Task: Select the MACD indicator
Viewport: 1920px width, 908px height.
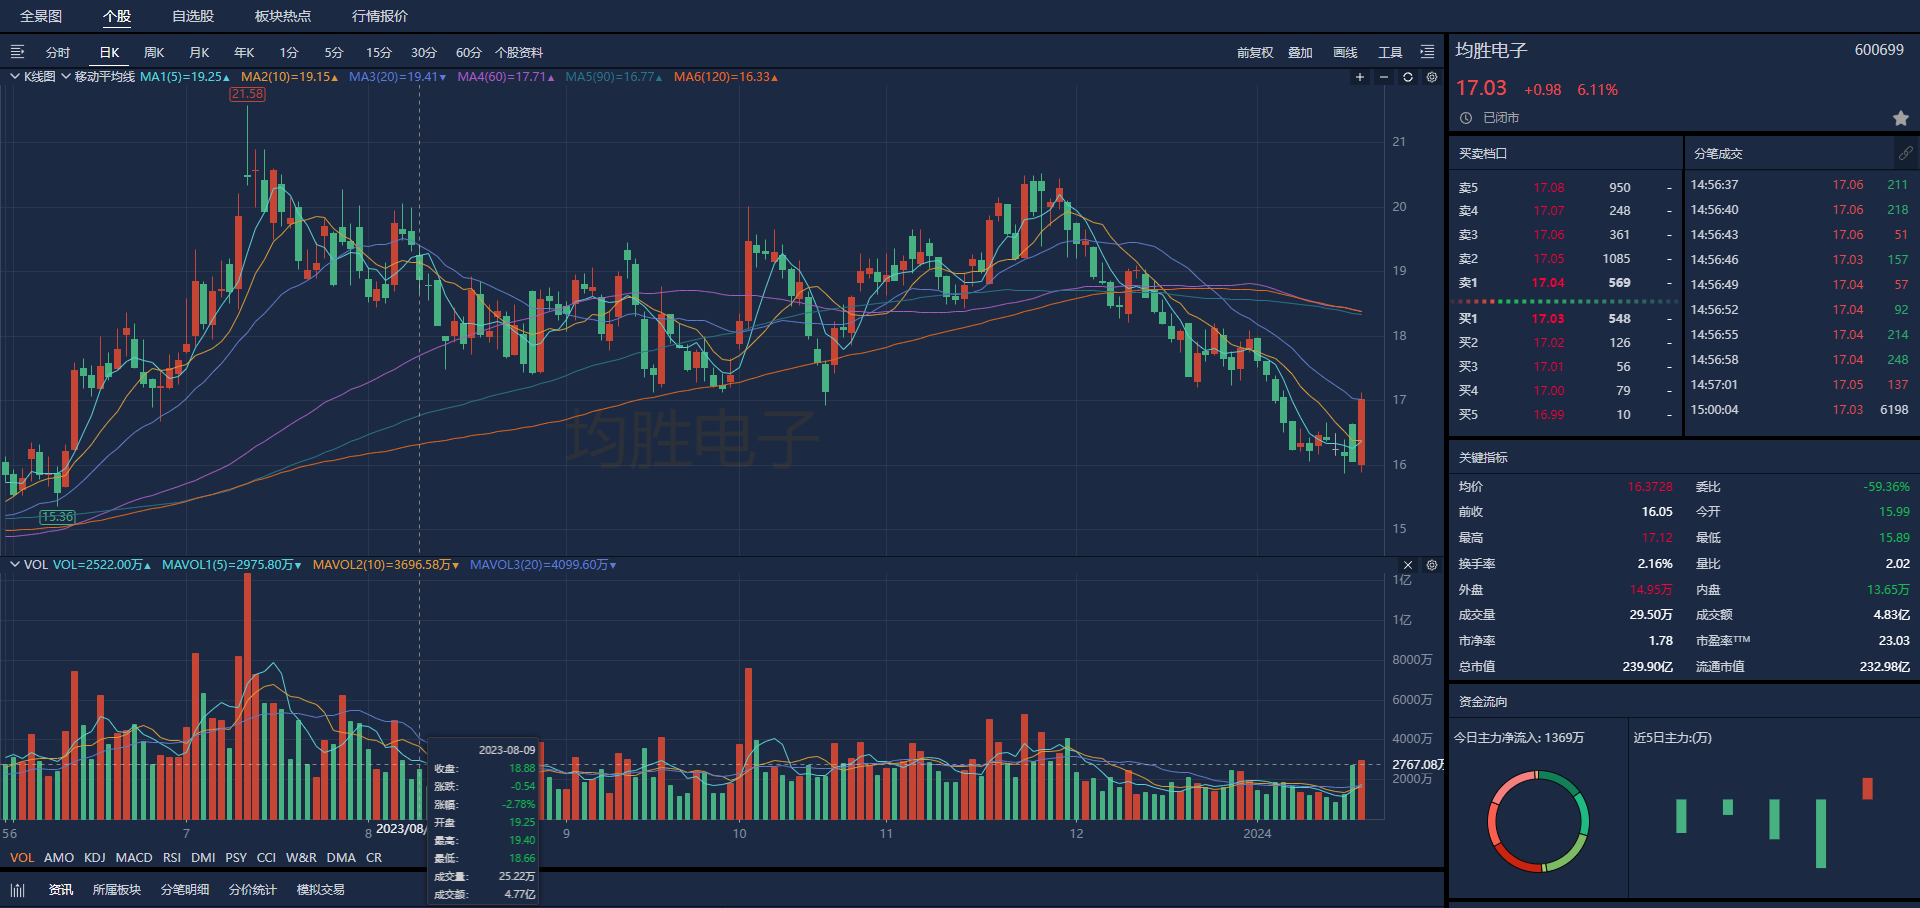Action: 134,858
